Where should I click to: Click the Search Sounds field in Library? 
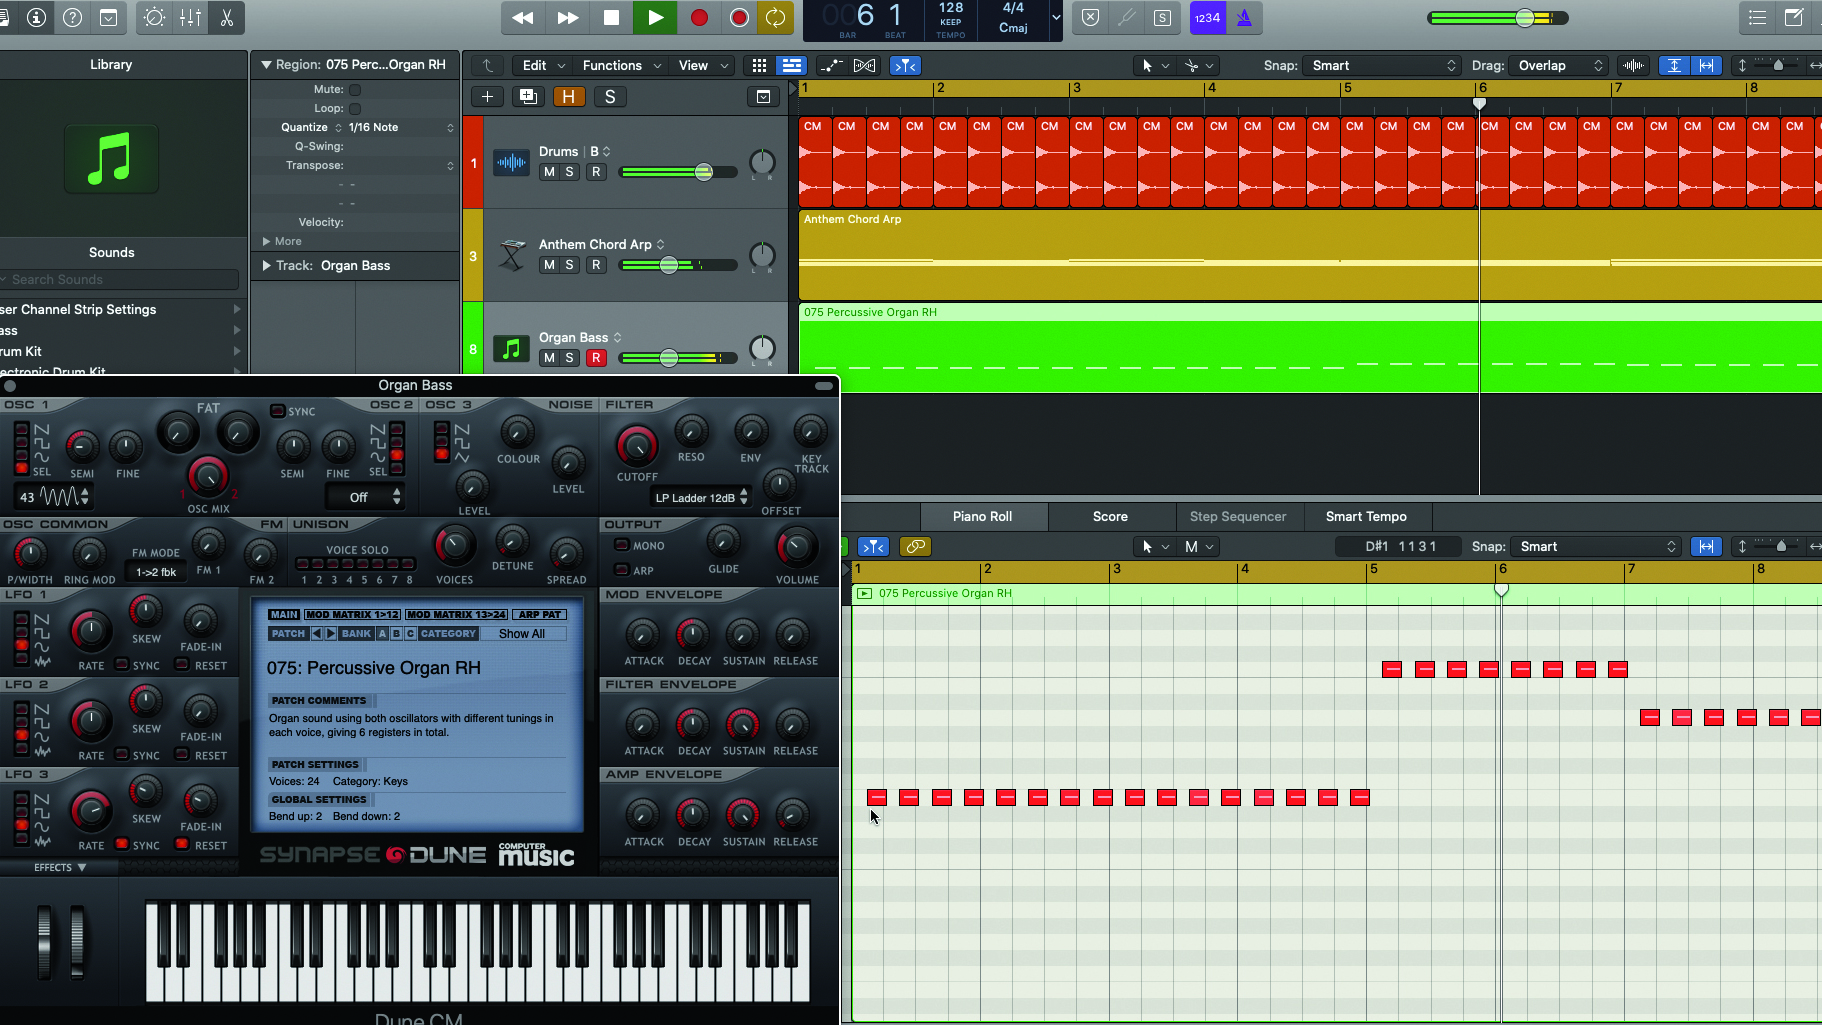(x=120, y=280)
